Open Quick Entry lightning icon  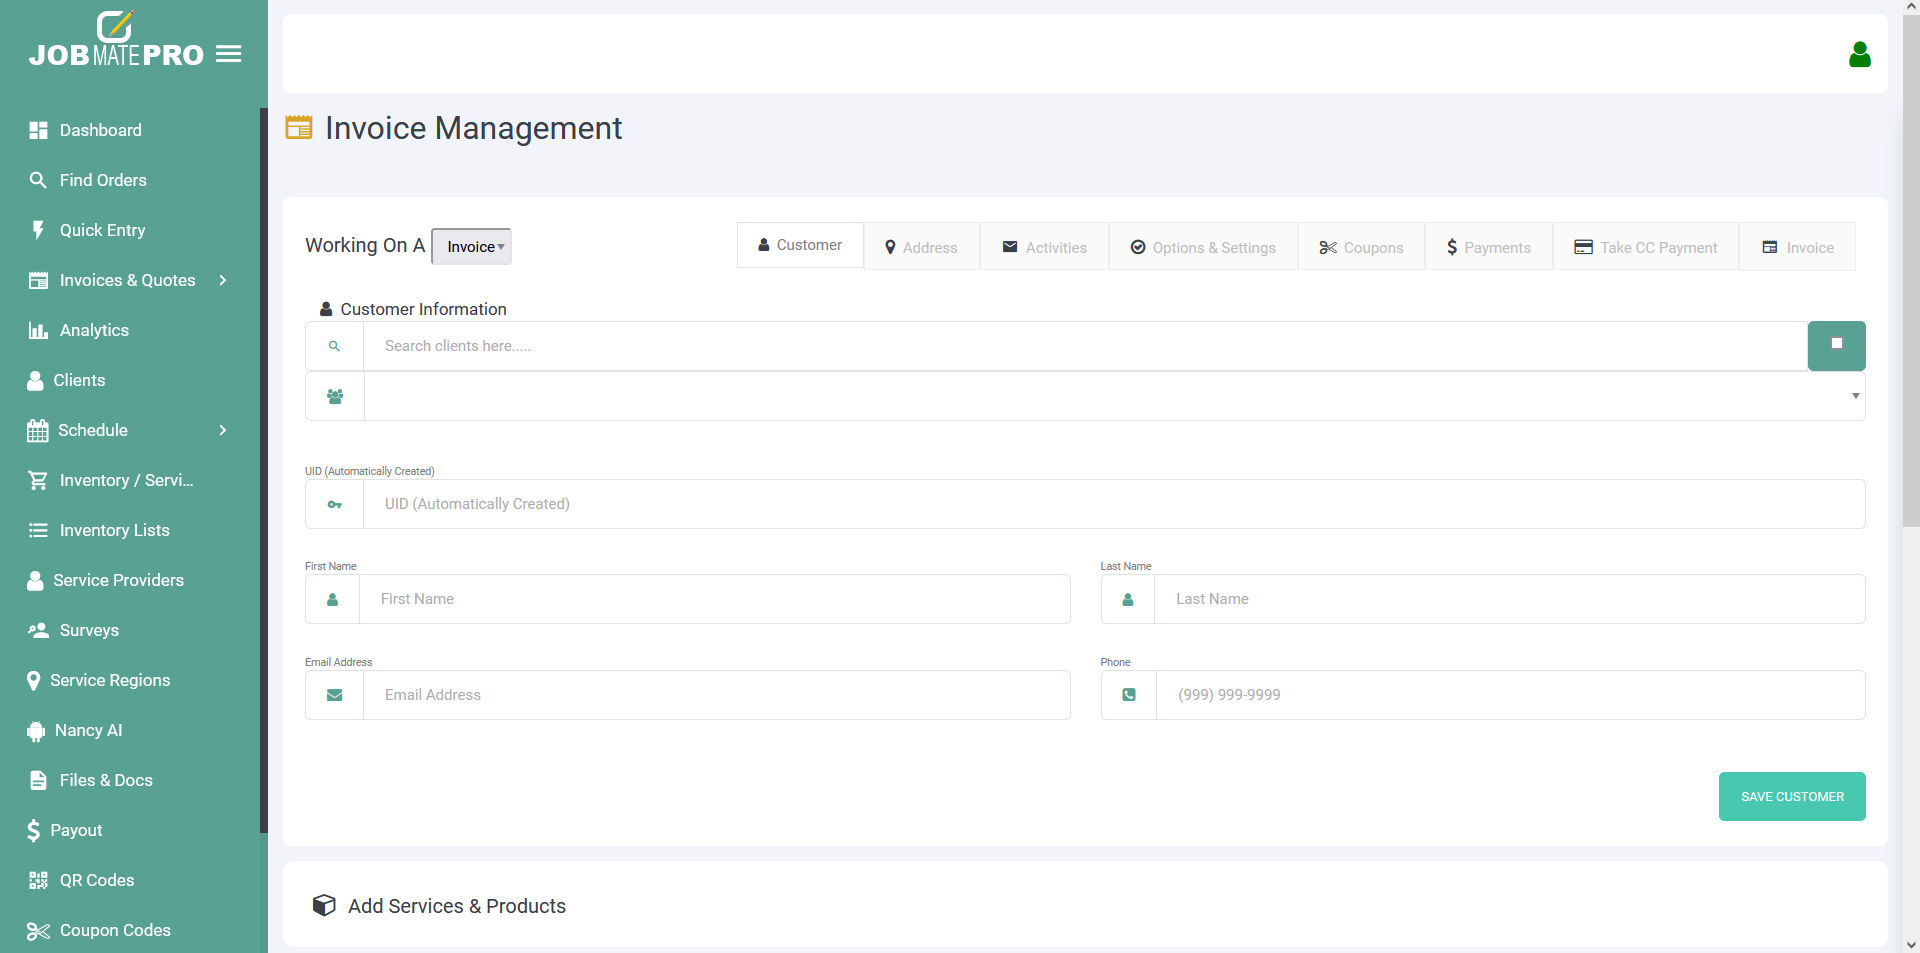pyautogui.click(x=38, y=230)
